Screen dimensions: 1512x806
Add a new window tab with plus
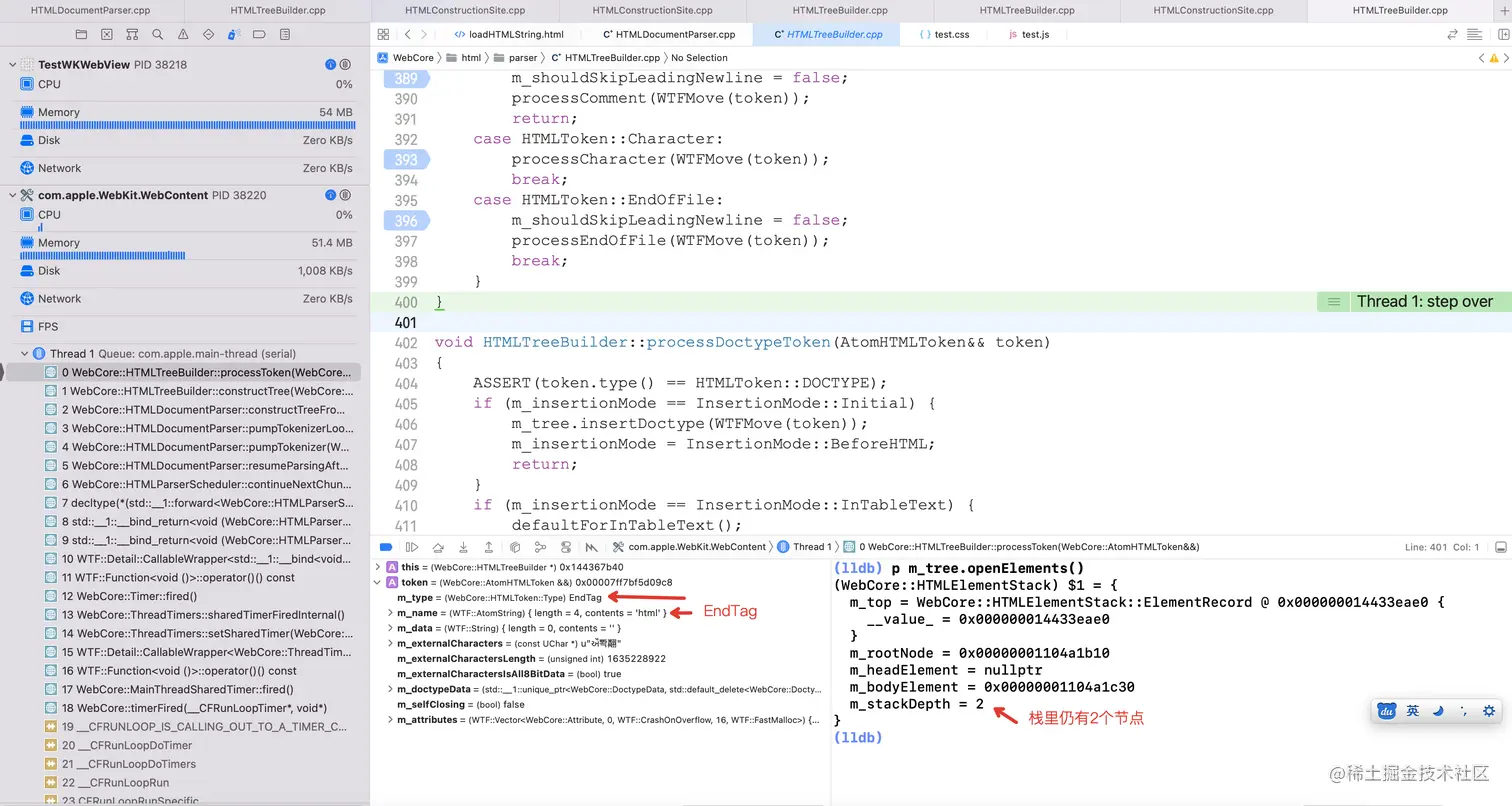coord(1504,10)
